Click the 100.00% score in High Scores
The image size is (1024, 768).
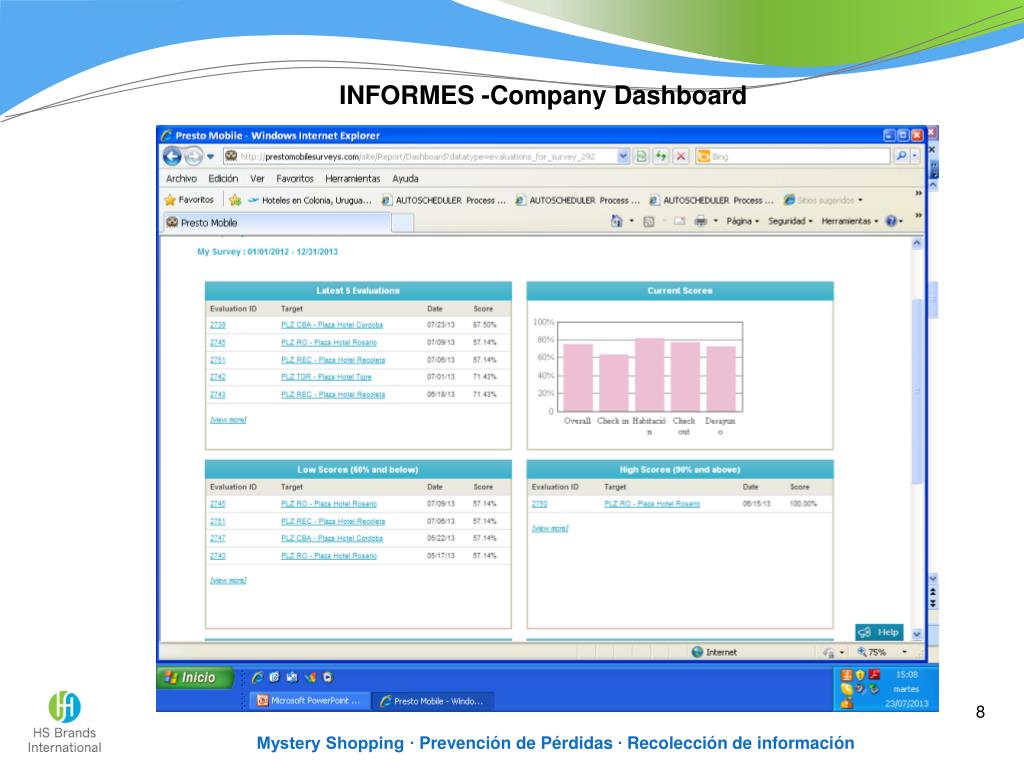click(803, 504)
